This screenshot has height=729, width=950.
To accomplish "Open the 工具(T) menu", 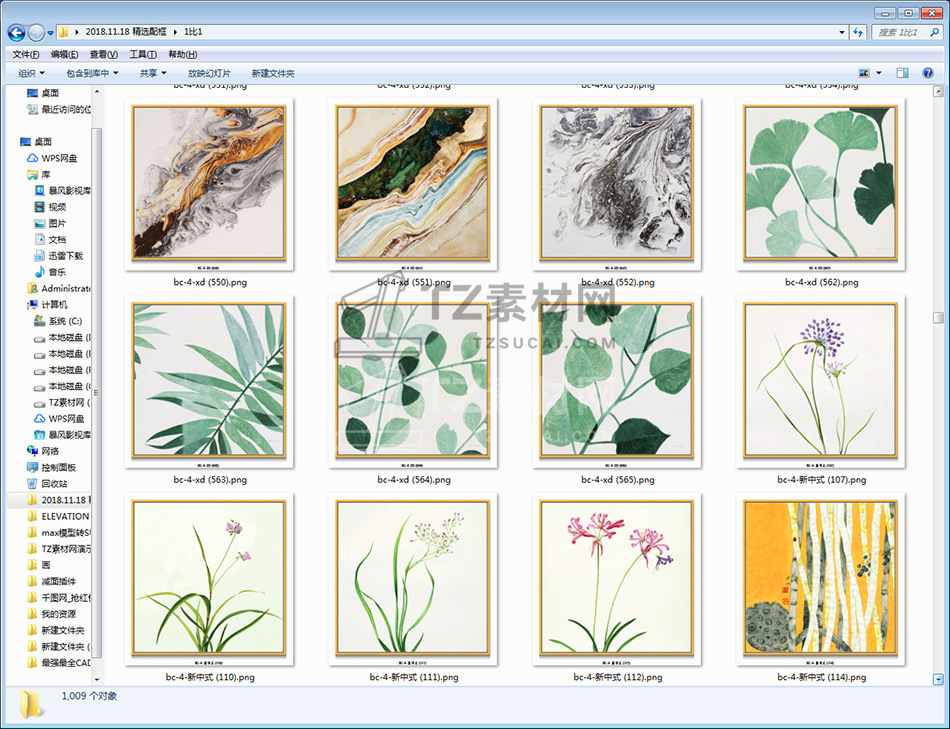I will click(x=143, y=54).
